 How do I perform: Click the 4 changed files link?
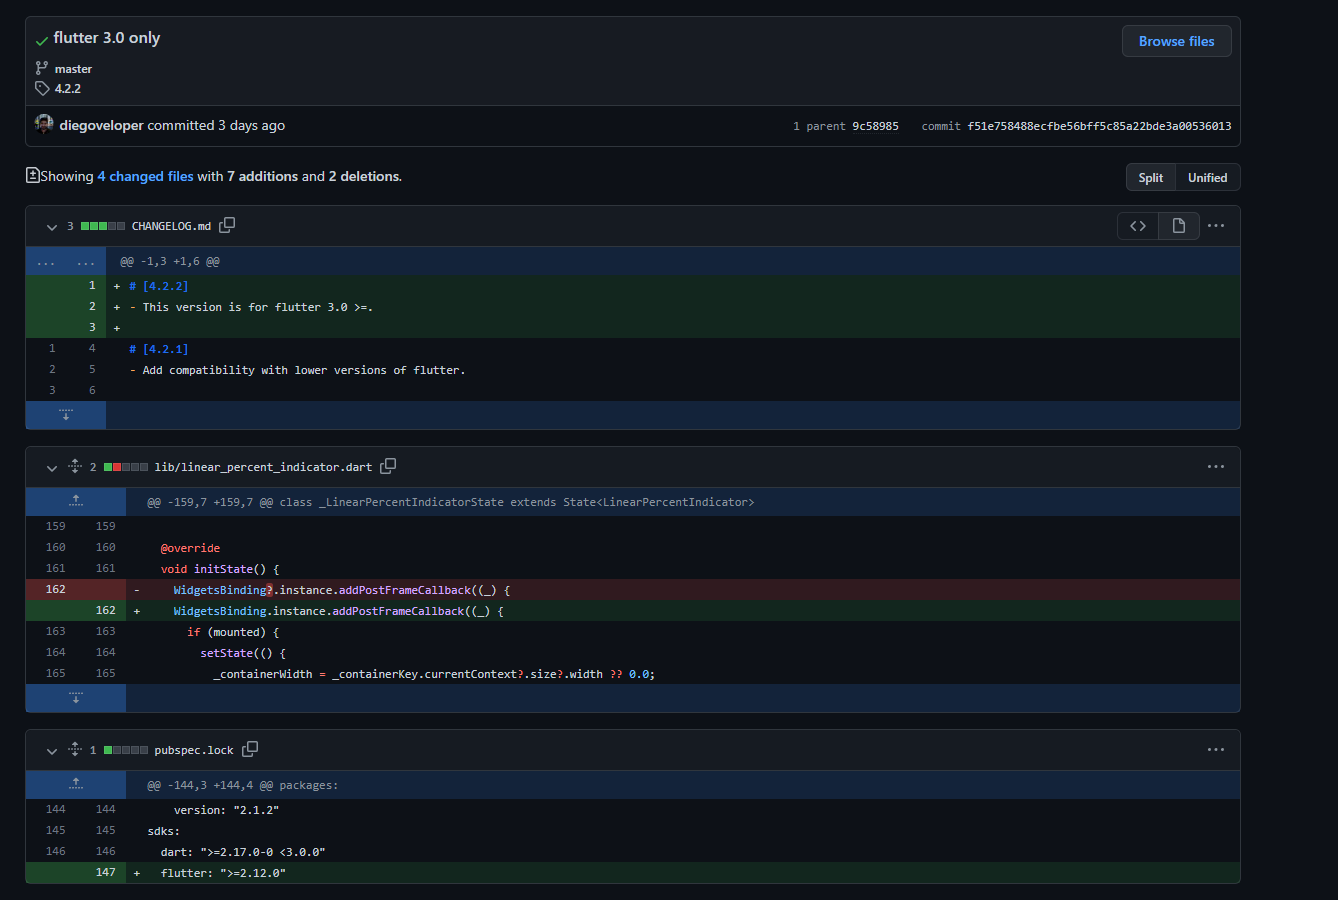tap(145, 176)
